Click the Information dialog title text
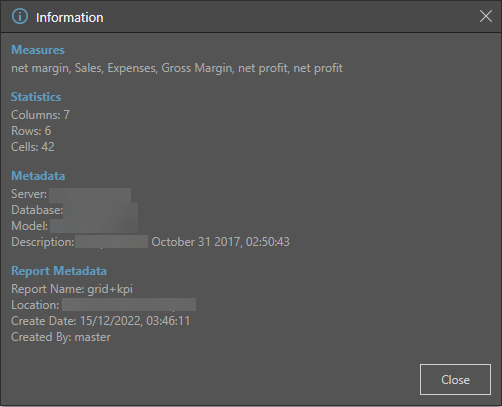Screen dimensions: 502x407 [x=70, y=17]
